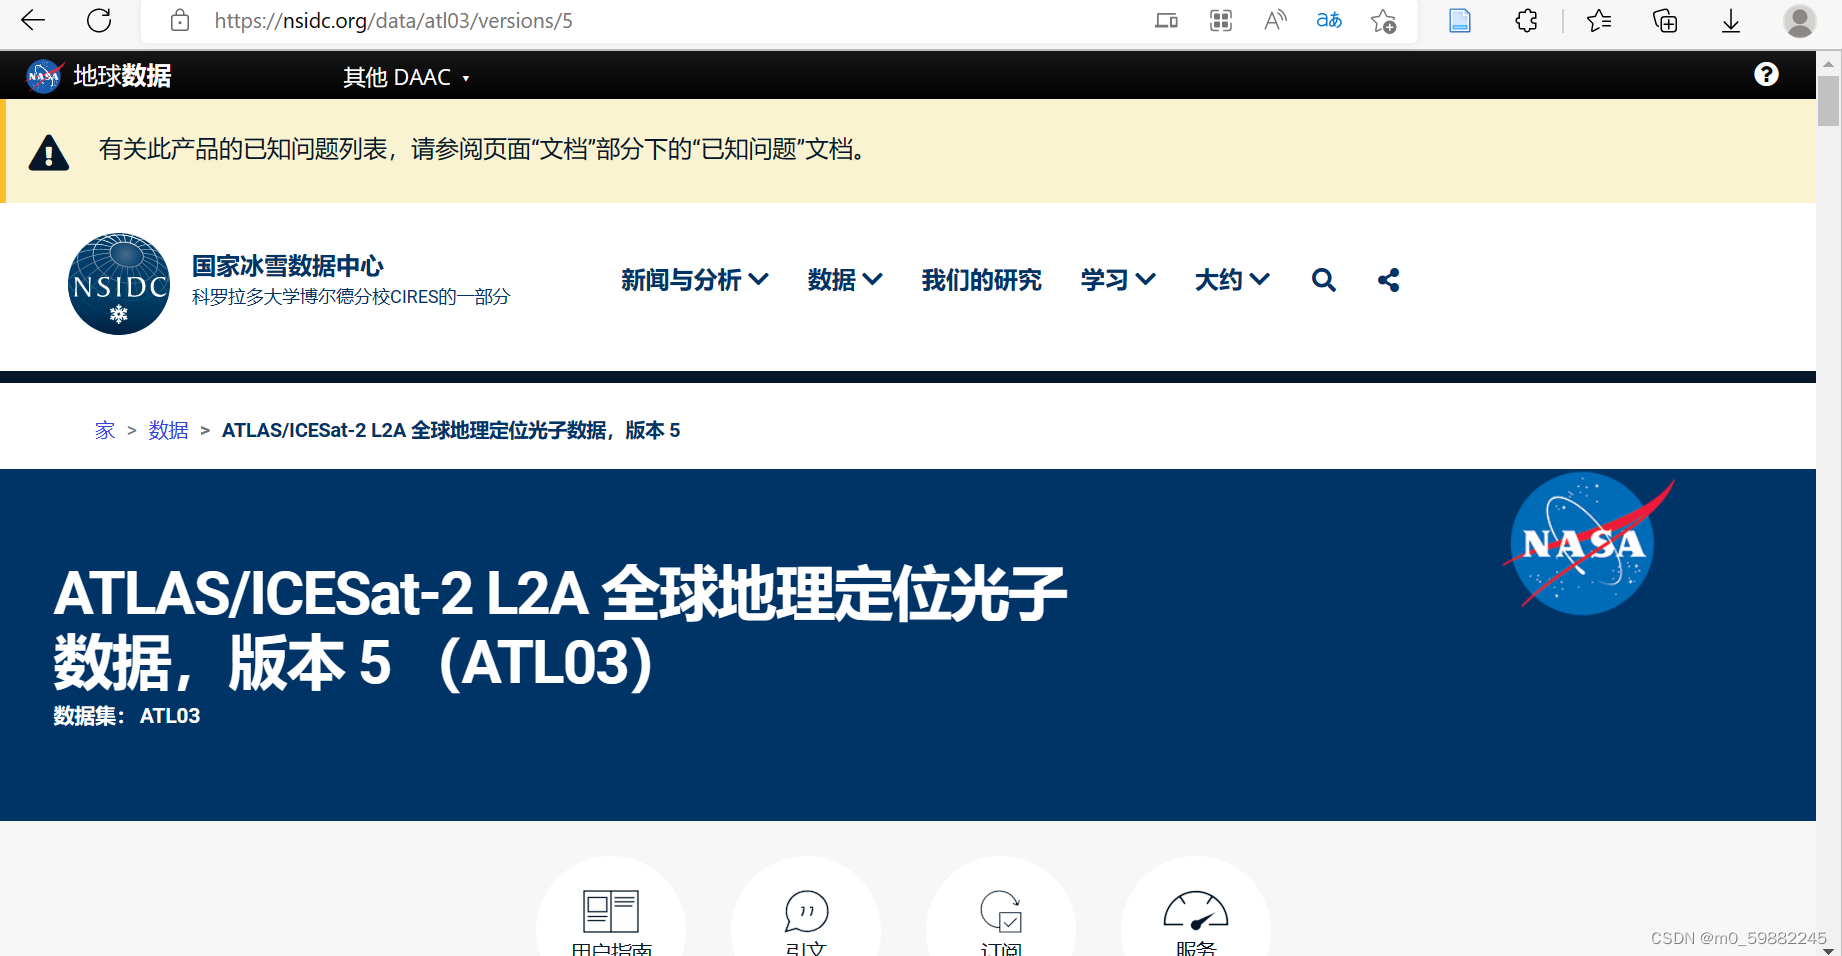Image resolution: width=1842 pixels, height=956 pixels.
Task: Click the browser downloads icon
Action: tap(1730, 20)
